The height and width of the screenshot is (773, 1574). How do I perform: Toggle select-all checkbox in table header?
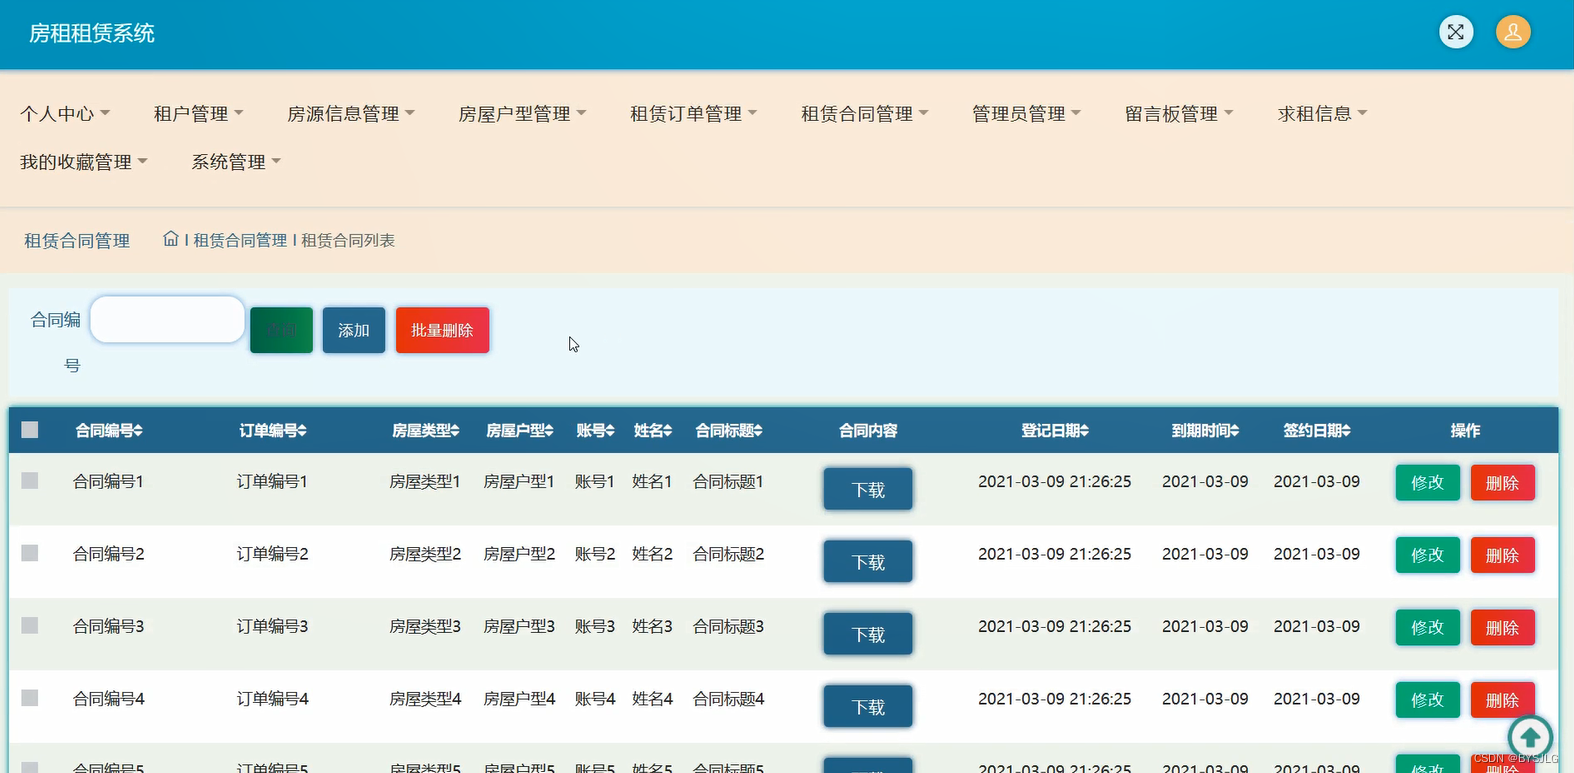[30, 430]
